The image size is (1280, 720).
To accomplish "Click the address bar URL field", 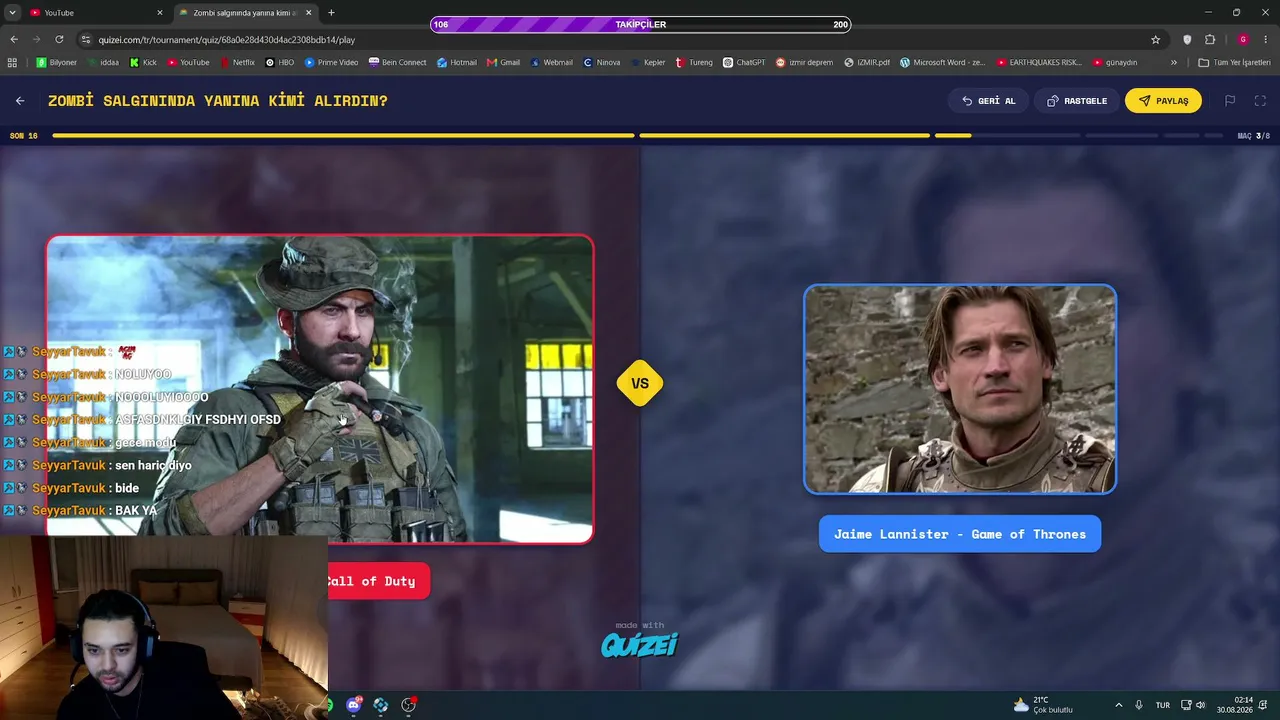I will (620, 40).
